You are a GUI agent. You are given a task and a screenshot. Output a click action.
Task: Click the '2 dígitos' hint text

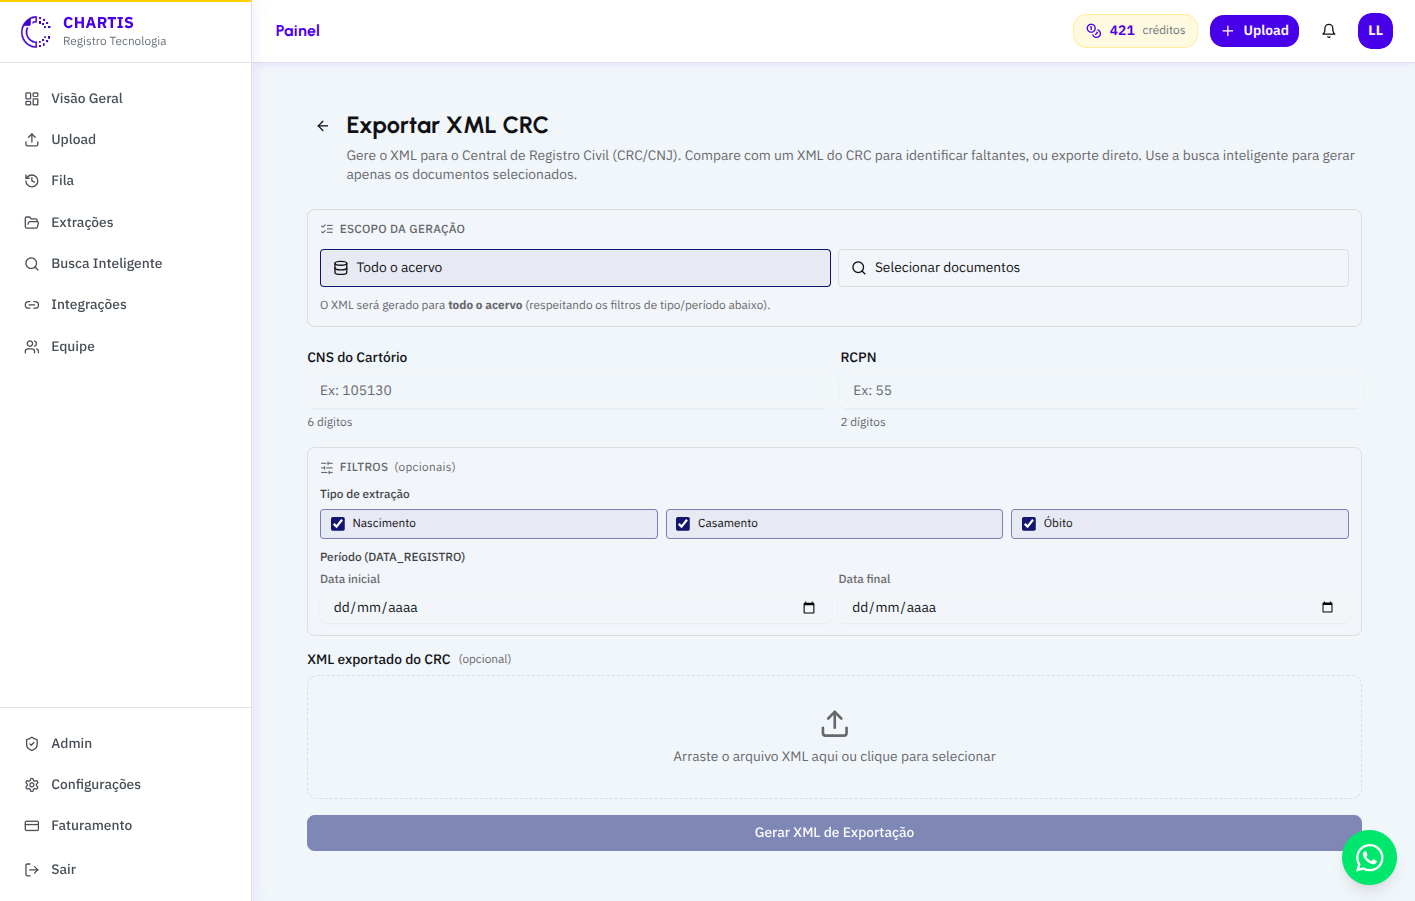863,422
